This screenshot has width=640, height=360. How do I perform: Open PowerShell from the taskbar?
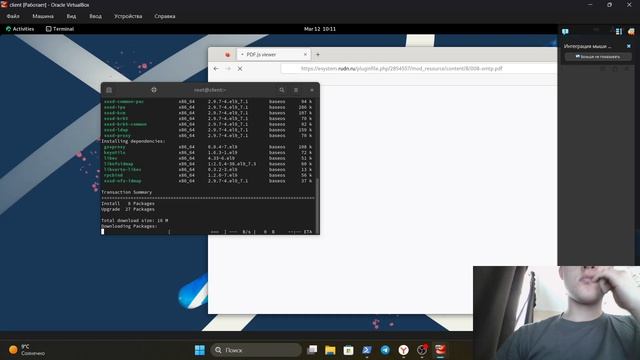367,350
